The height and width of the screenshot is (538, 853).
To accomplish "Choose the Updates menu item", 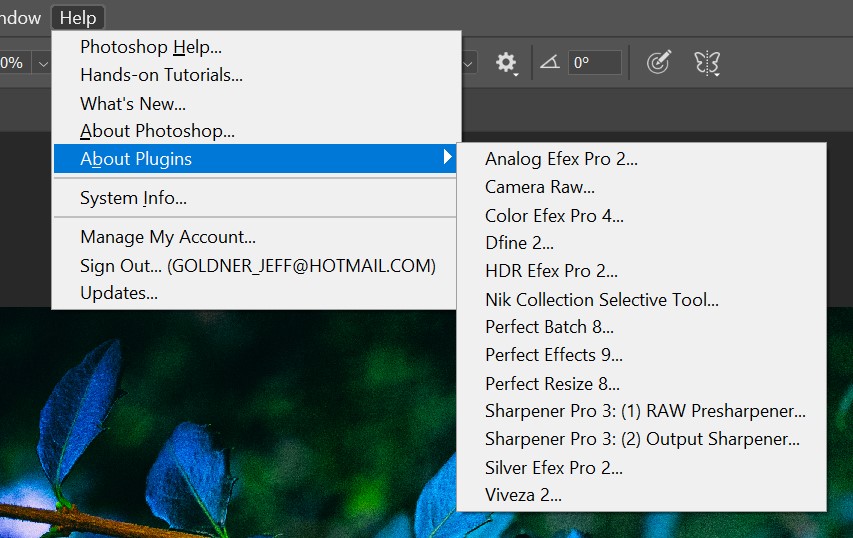I will click(x=255, y=293).
